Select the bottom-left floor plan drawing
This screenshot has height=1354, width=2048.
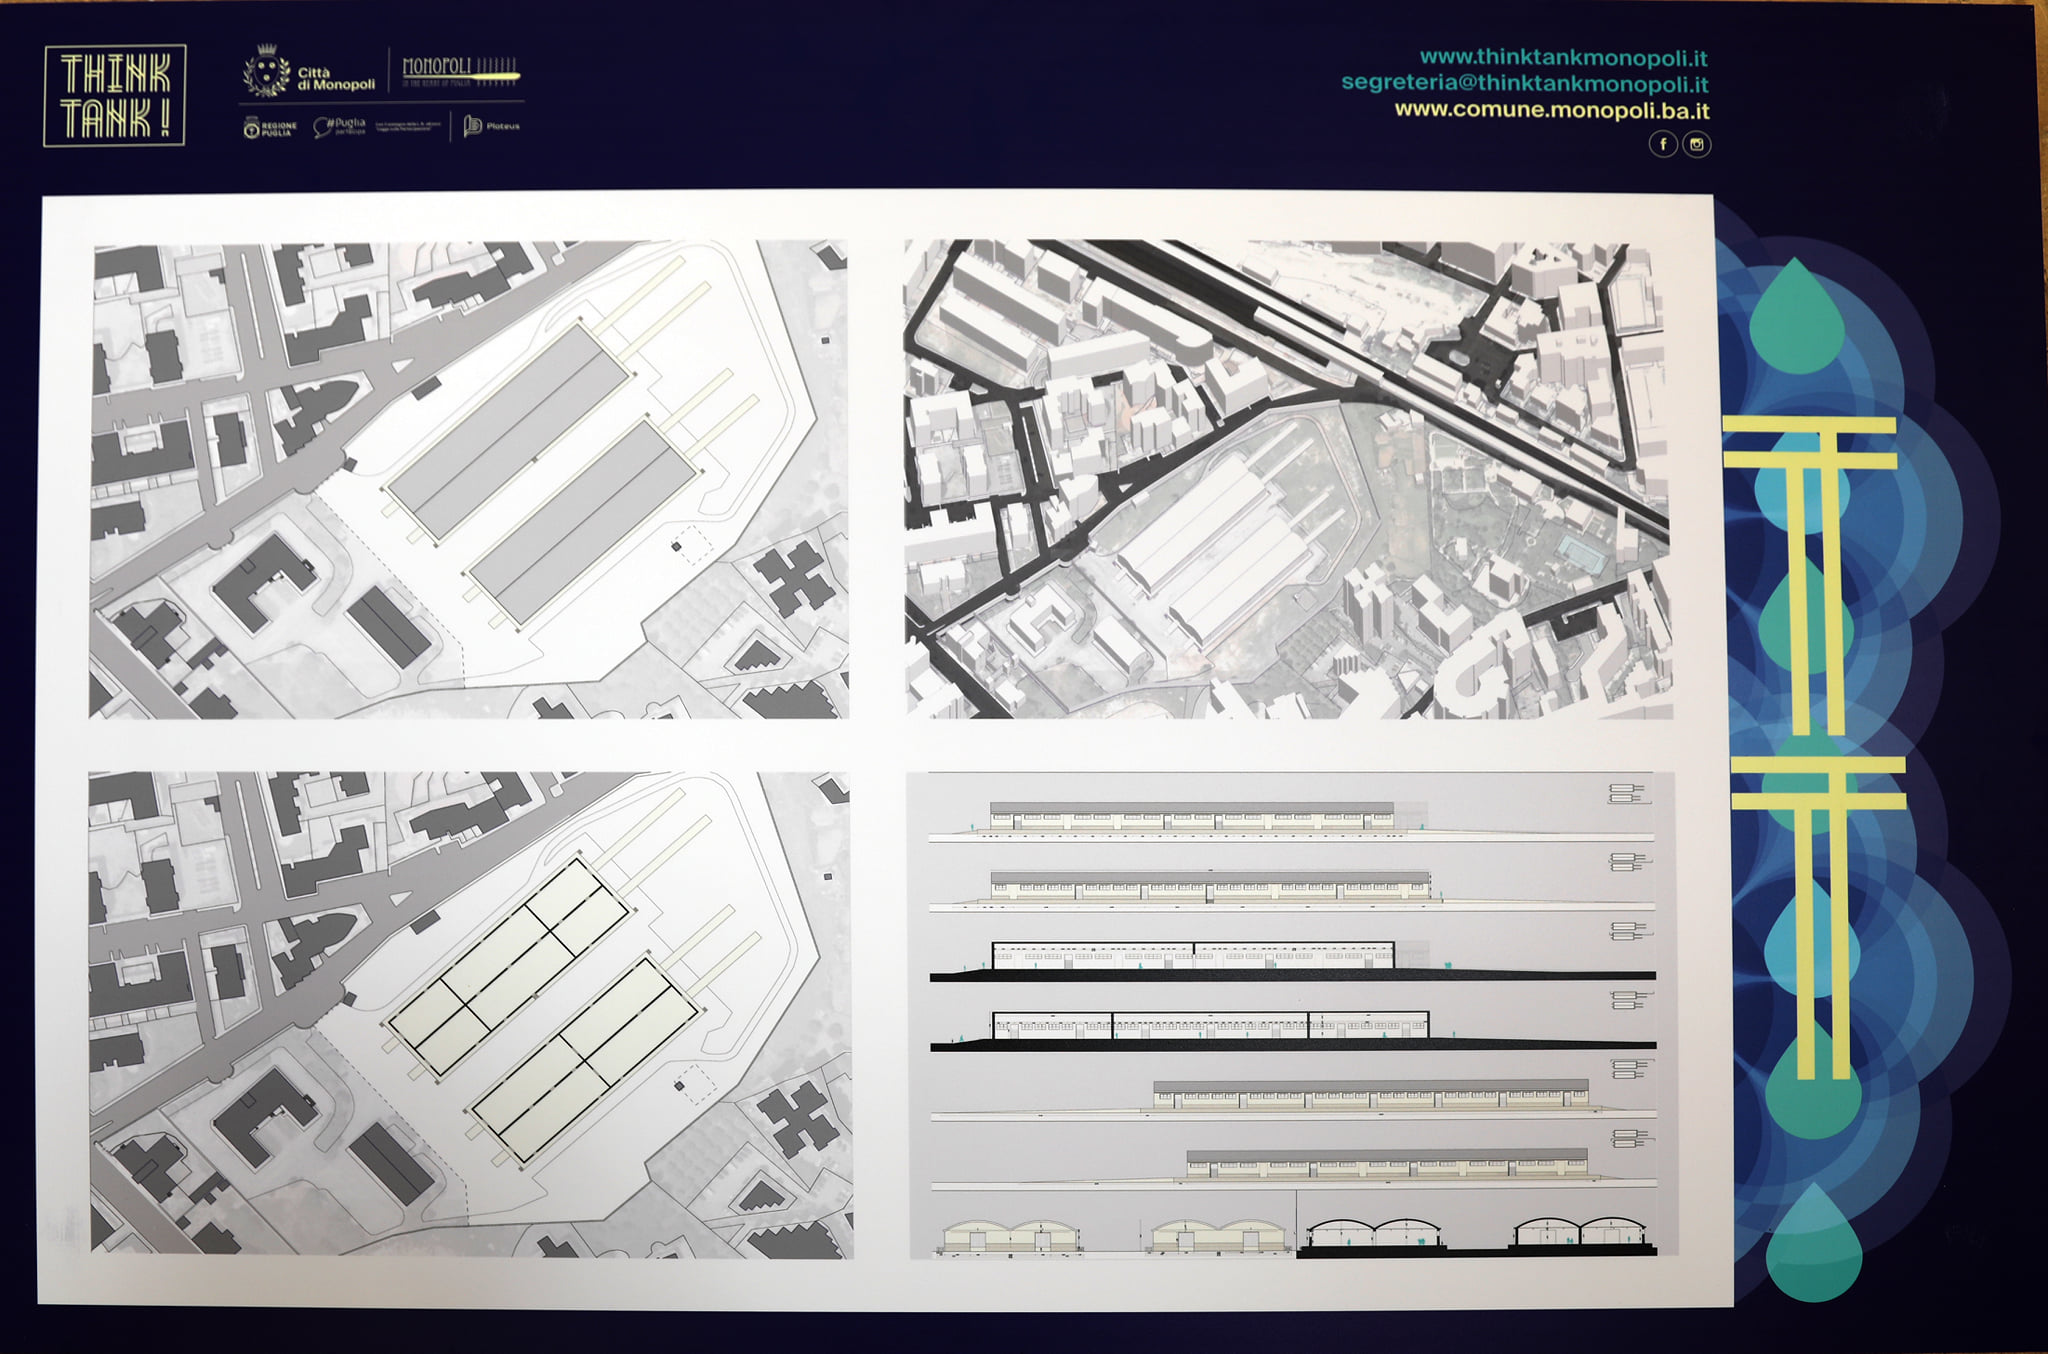pos(471,1014)
